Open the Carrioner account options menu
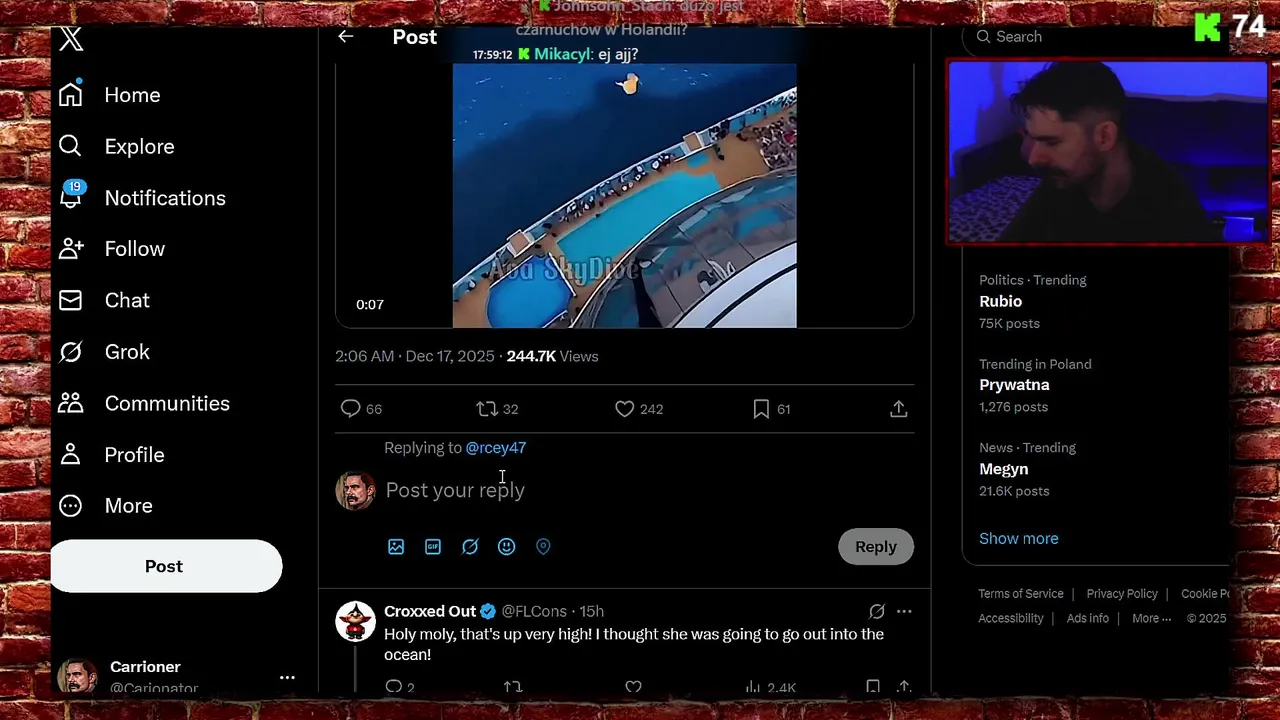Viewport: 1280px width, 720px height. click(x=287, y=677)
